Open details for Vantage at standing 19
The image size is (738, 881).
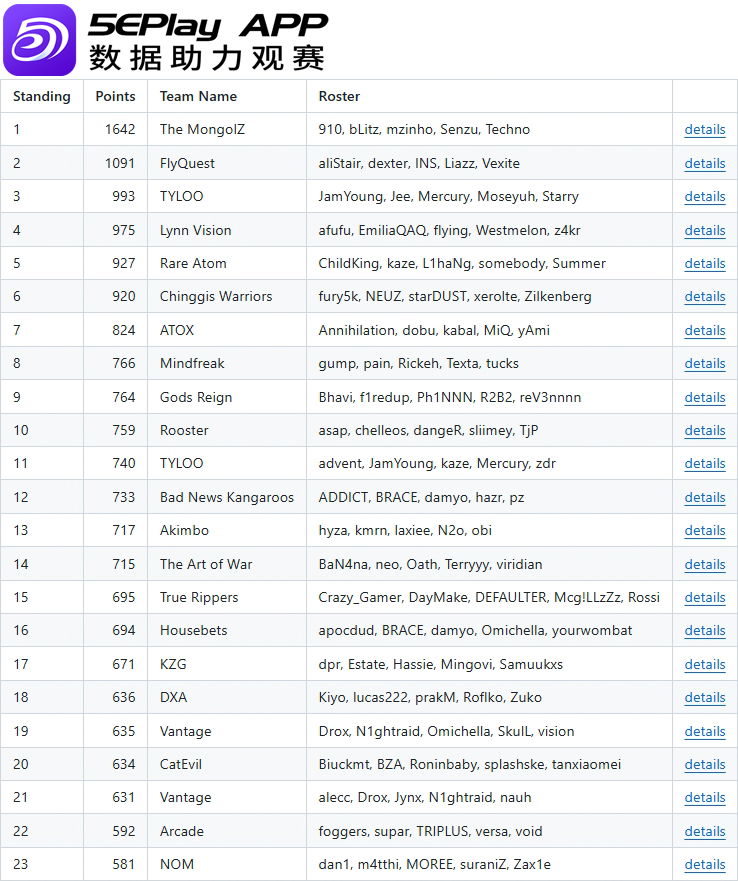coord(705,731)
